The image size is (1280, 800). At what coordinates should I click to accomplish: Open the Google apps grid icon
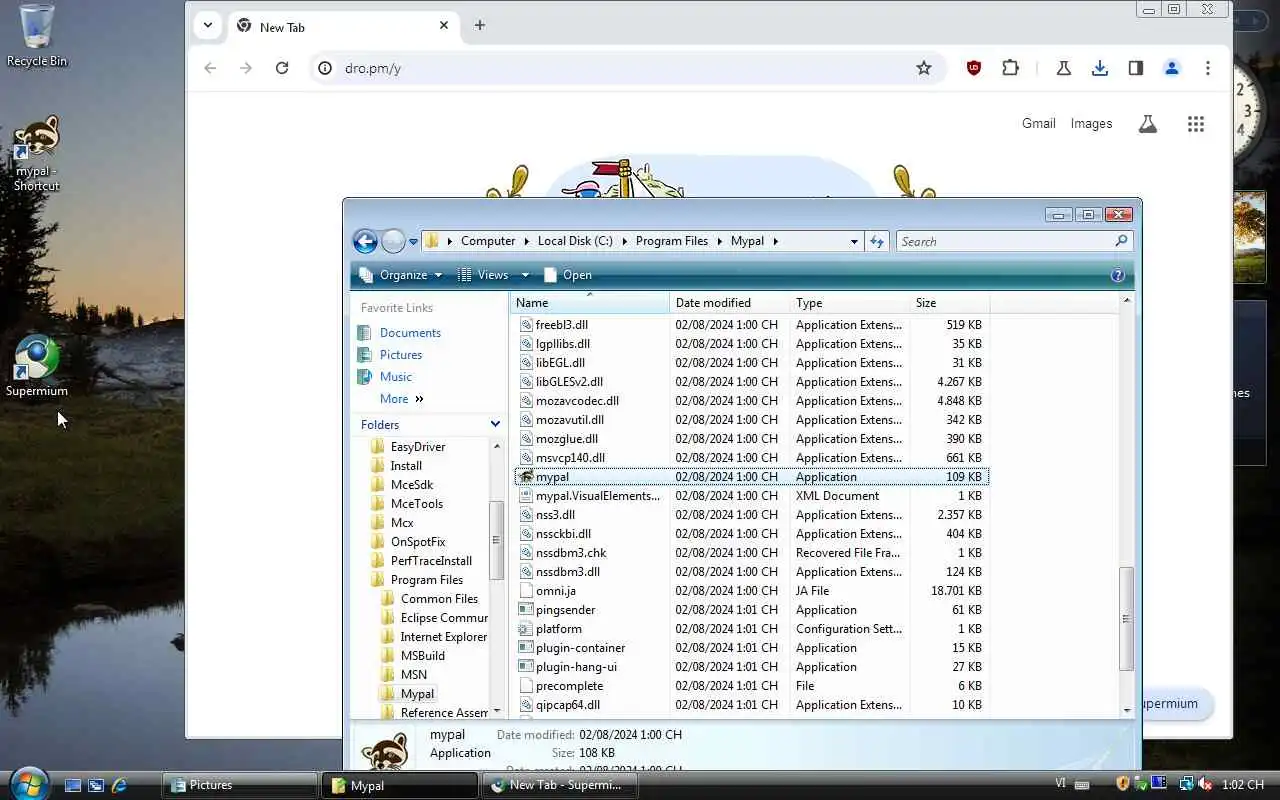click(x=1196, y=124)
